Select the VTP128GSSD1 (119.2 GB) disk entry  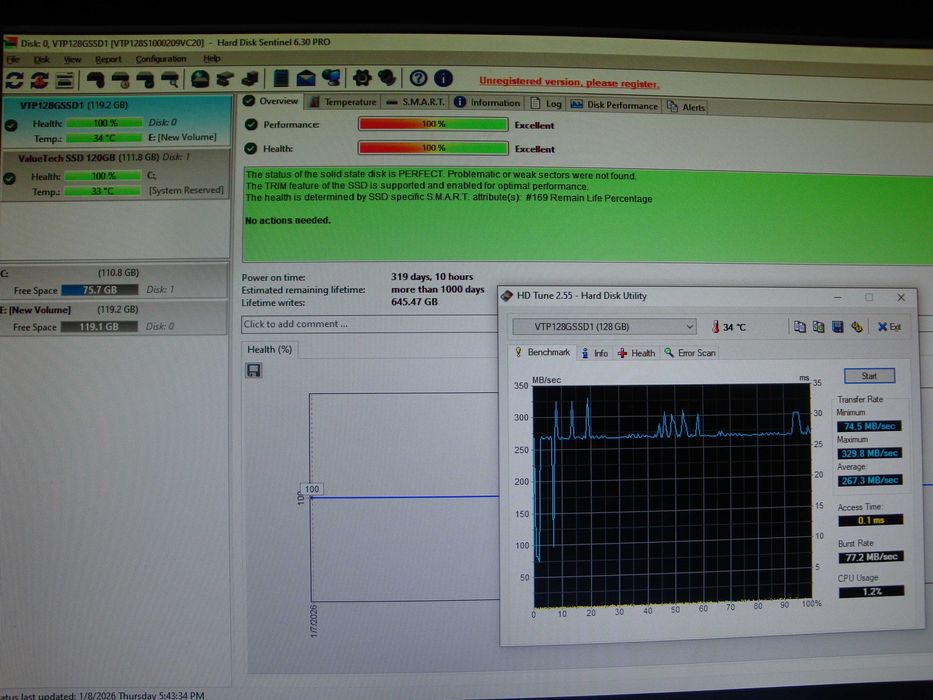[x=115, y=121]
